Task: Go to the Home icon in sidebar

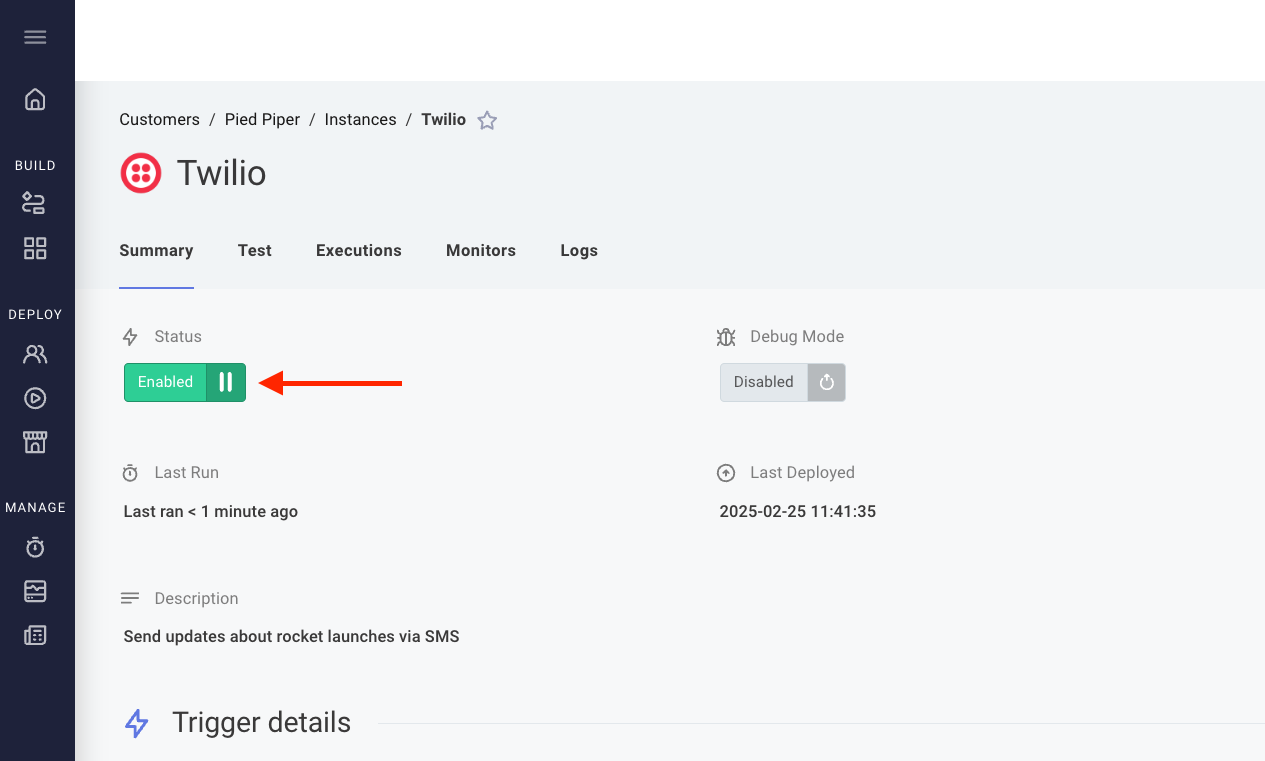Action: tap(35, 99)
